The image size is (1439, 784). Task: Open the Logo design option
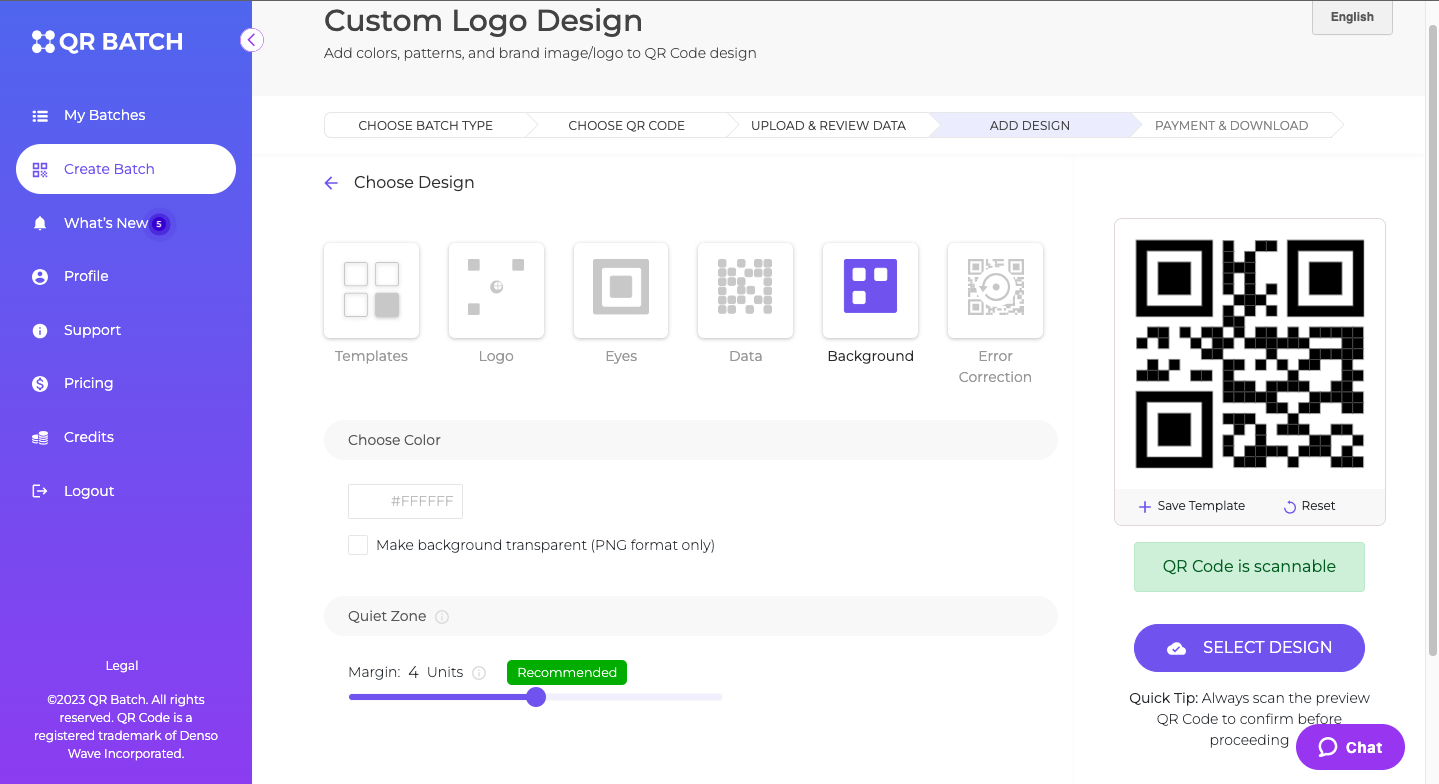(x=496, y=290)
